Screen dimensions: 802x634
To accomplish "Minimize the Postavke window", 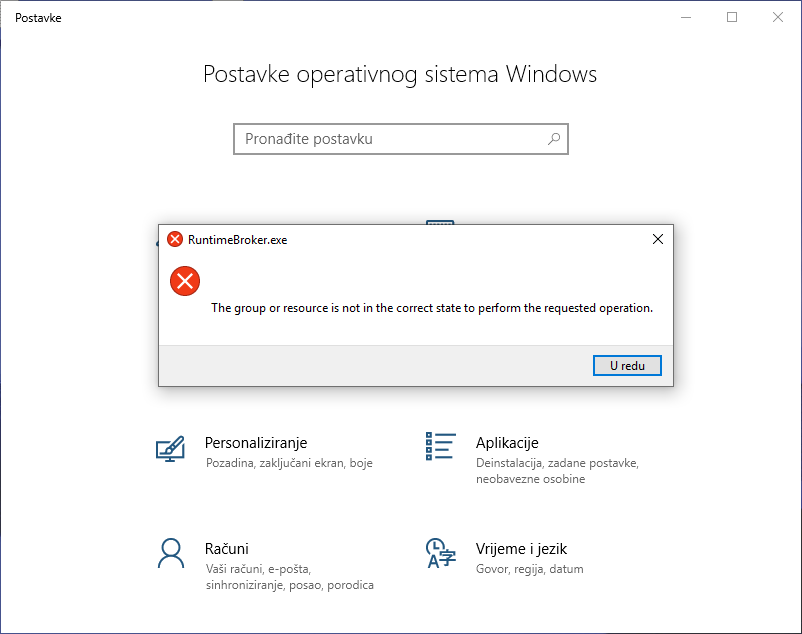I will (x=686, y=17).
